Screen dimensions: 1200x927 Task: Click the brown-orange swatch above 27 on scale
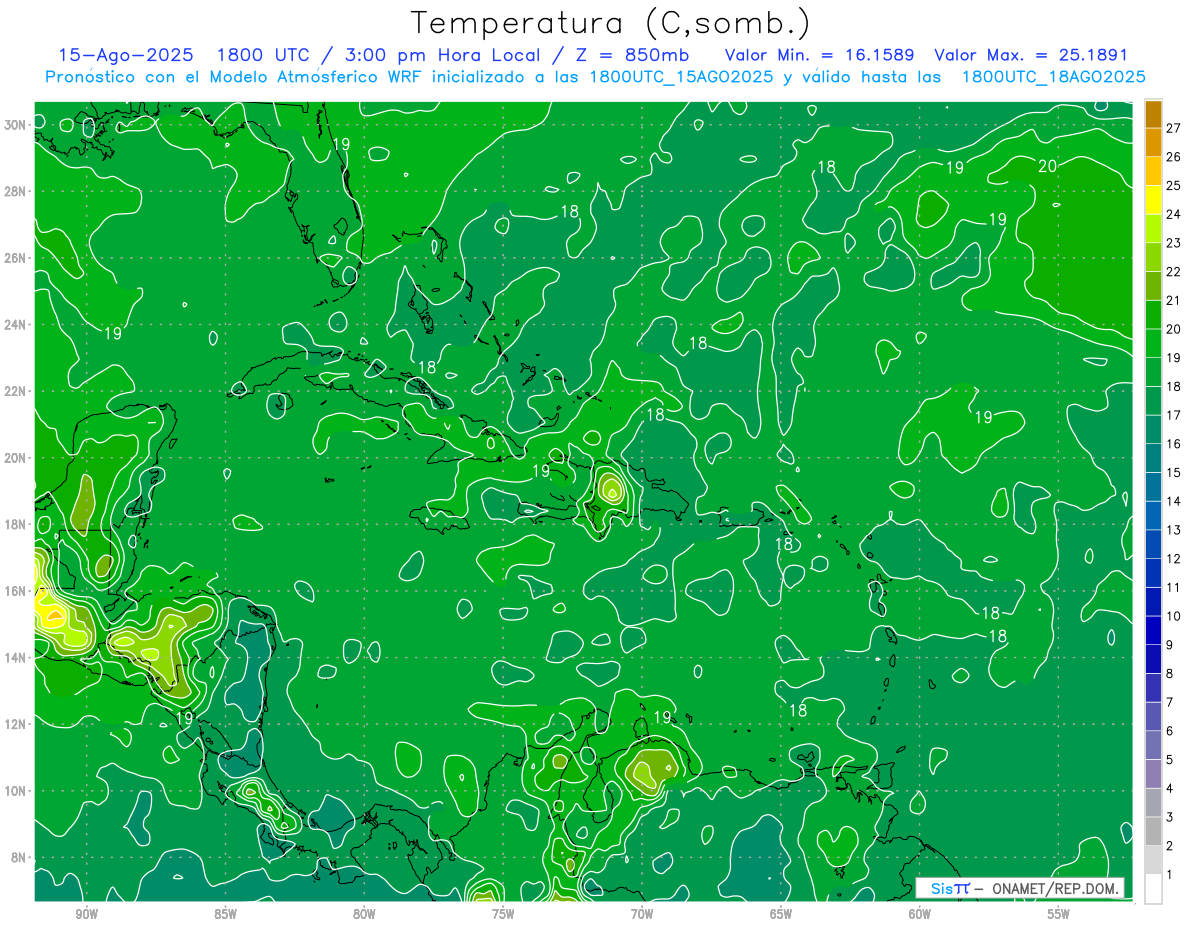(x=1153, y=114)
